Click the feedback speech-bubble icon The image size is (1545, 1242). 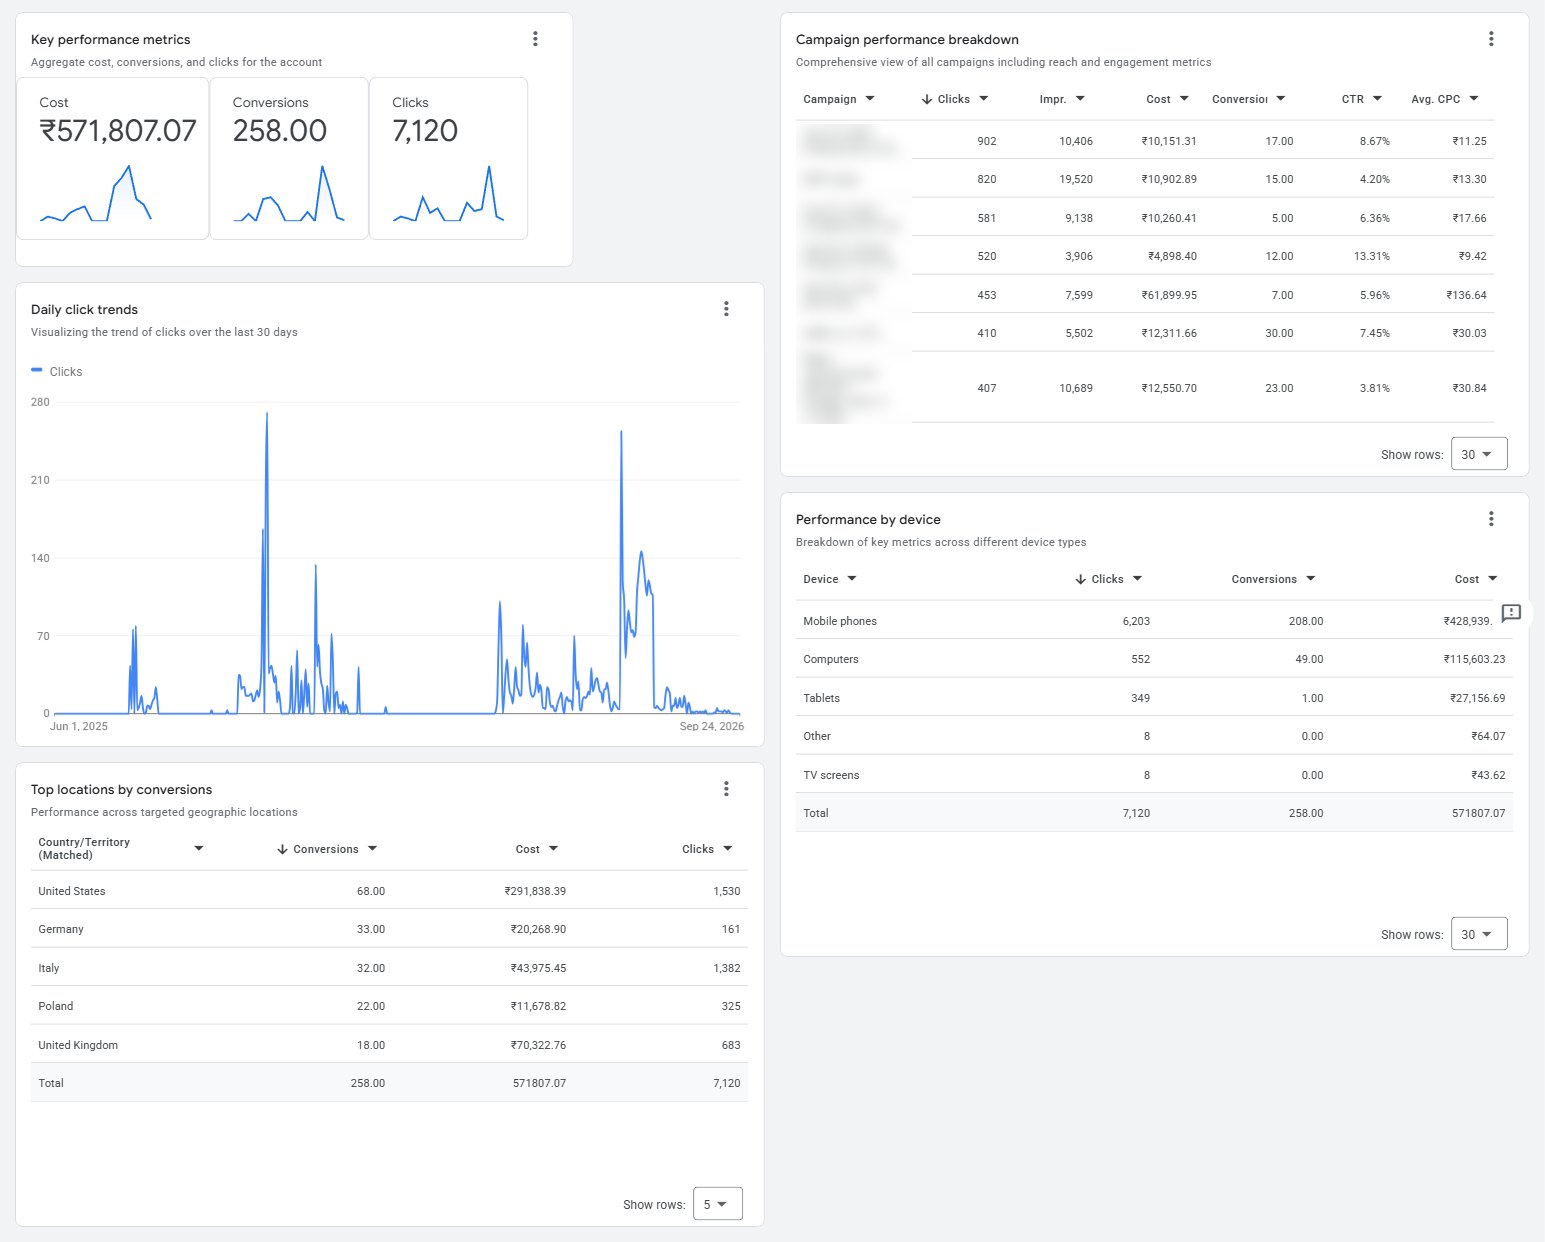click(1511, 613)
